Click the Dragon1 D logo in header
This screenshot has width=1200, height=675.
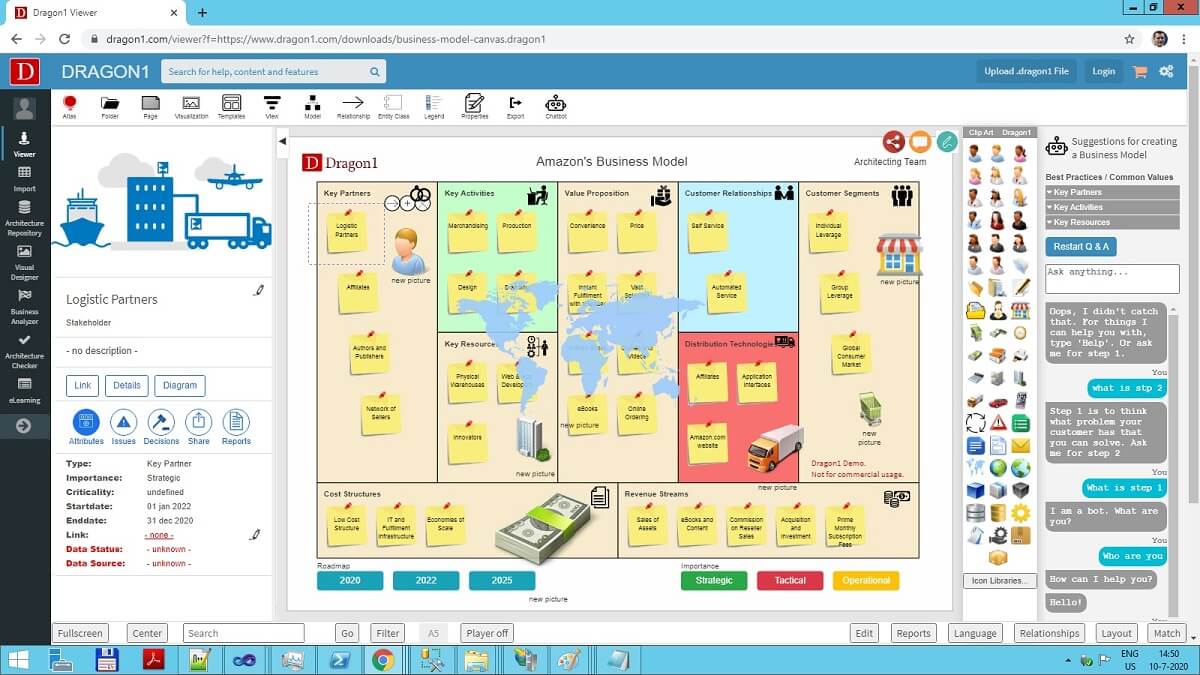click(25, 71)
